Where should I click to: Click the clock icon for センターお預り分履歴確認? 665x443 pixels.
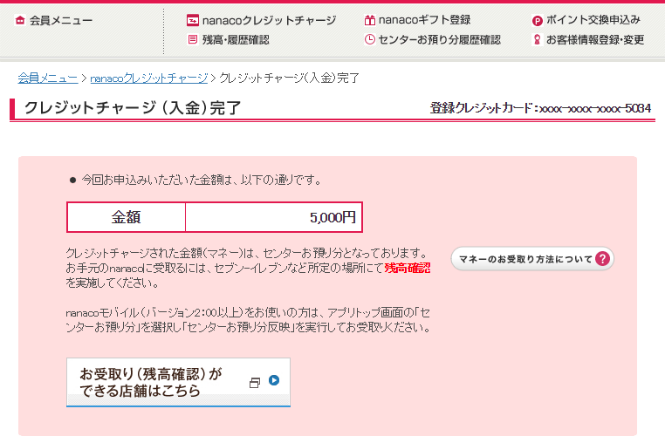(370, 40)
